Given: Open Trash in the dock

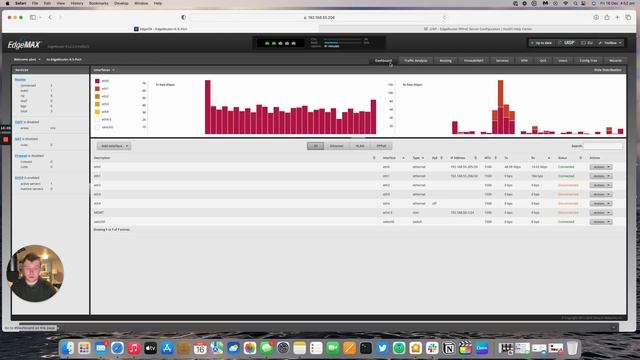Looking at the screenshot, I should click(x=572, y=348).
